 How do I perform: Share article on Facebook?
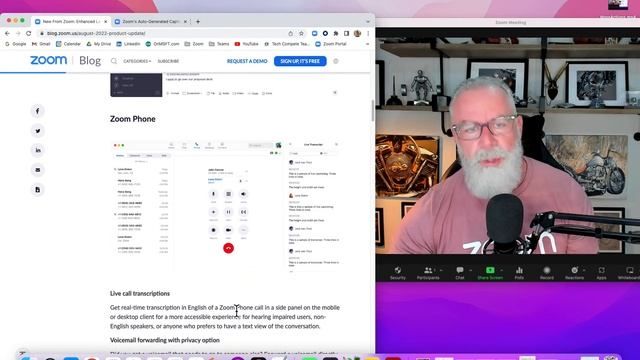[38, 111]
